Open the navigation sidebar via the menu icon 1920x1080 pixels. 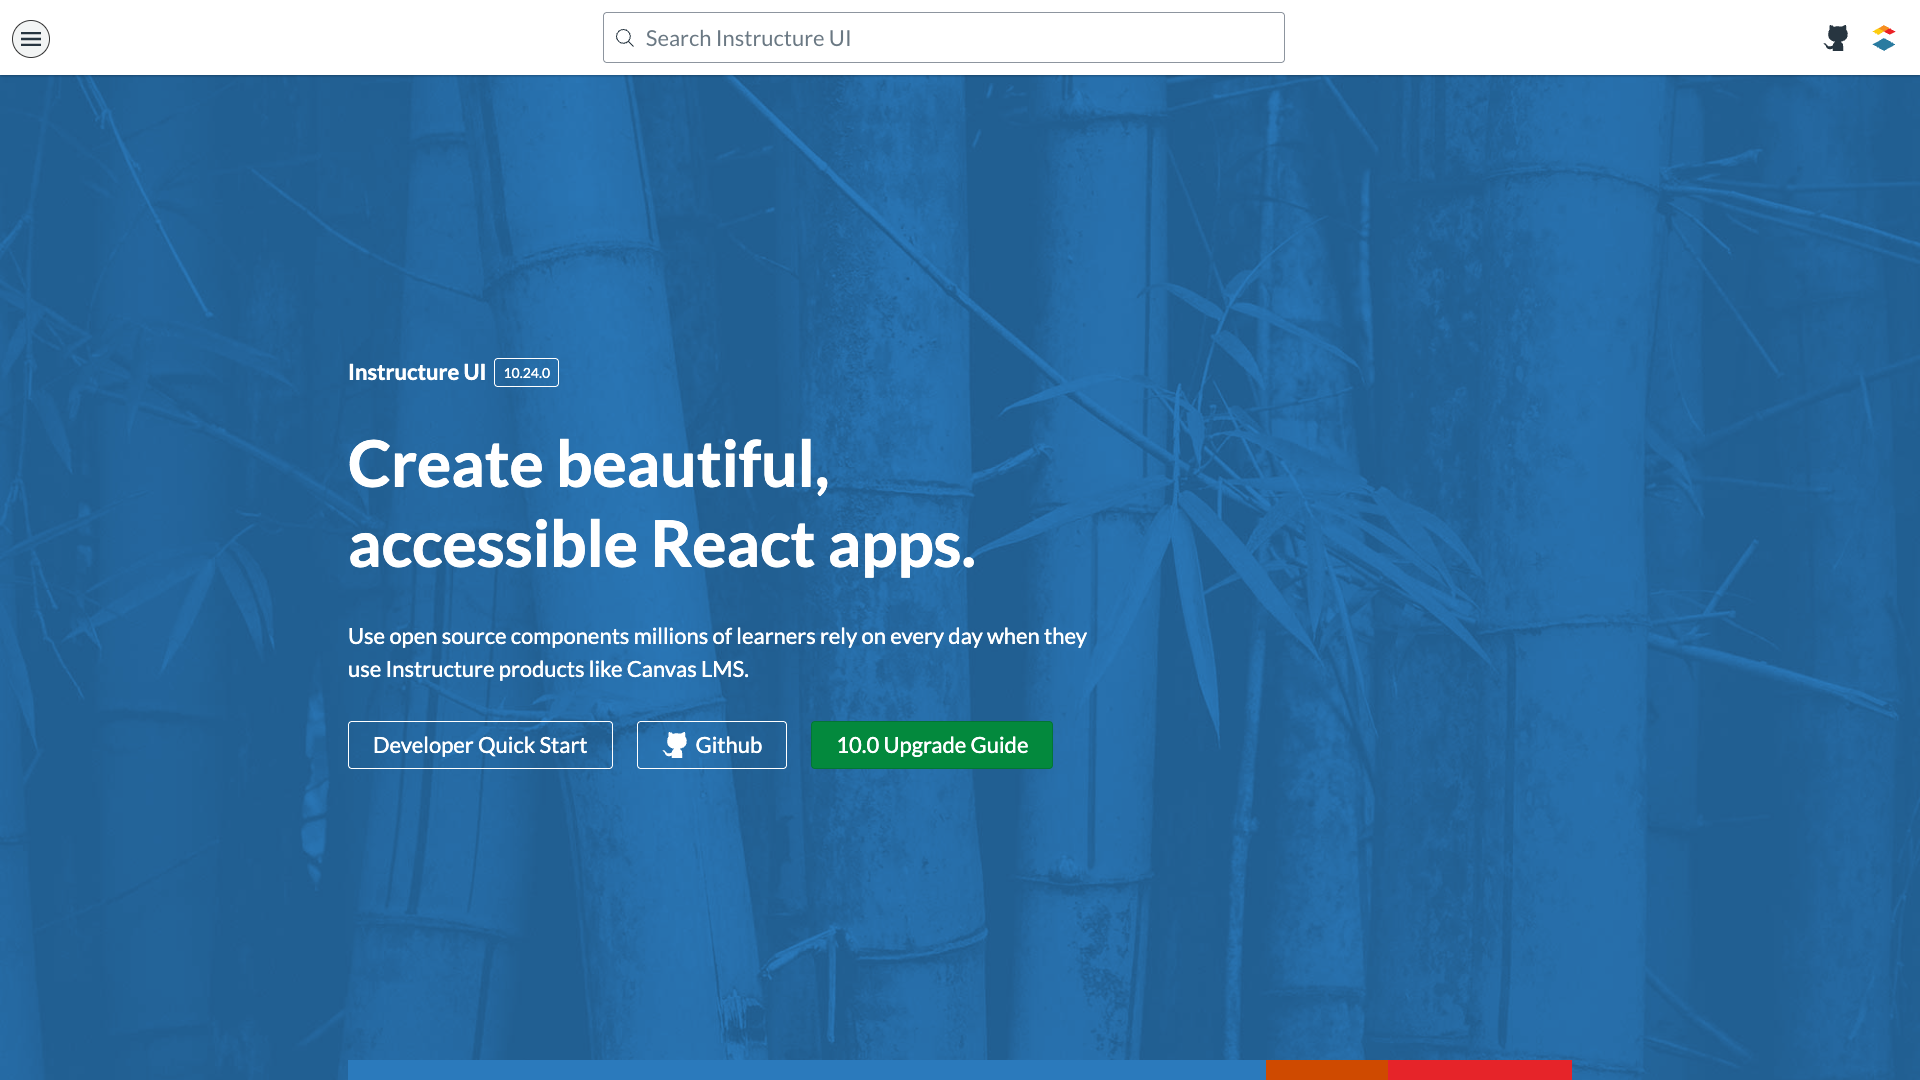tap(30, 38)
